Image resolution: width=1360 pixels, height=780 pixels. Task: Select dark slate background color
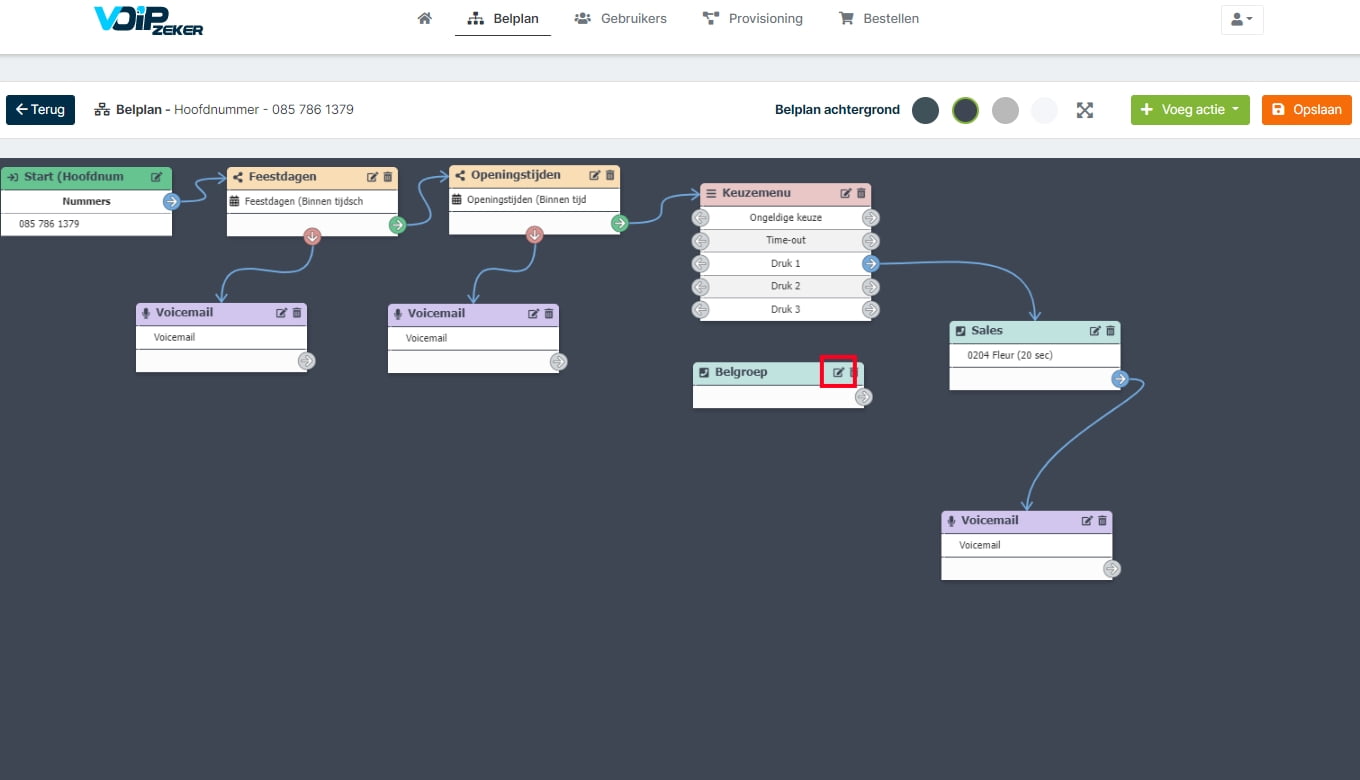point(925,110)
